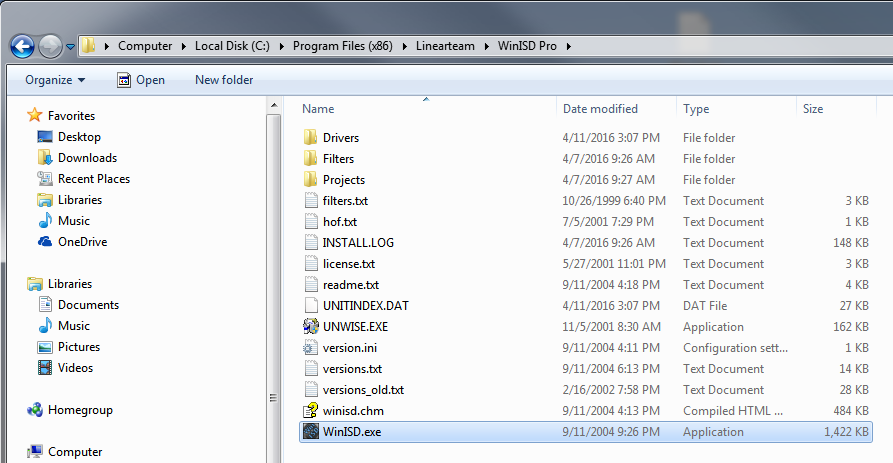
Task: Navigate to Computer in the breadcrumb
Action: click(x=145, y=46)
